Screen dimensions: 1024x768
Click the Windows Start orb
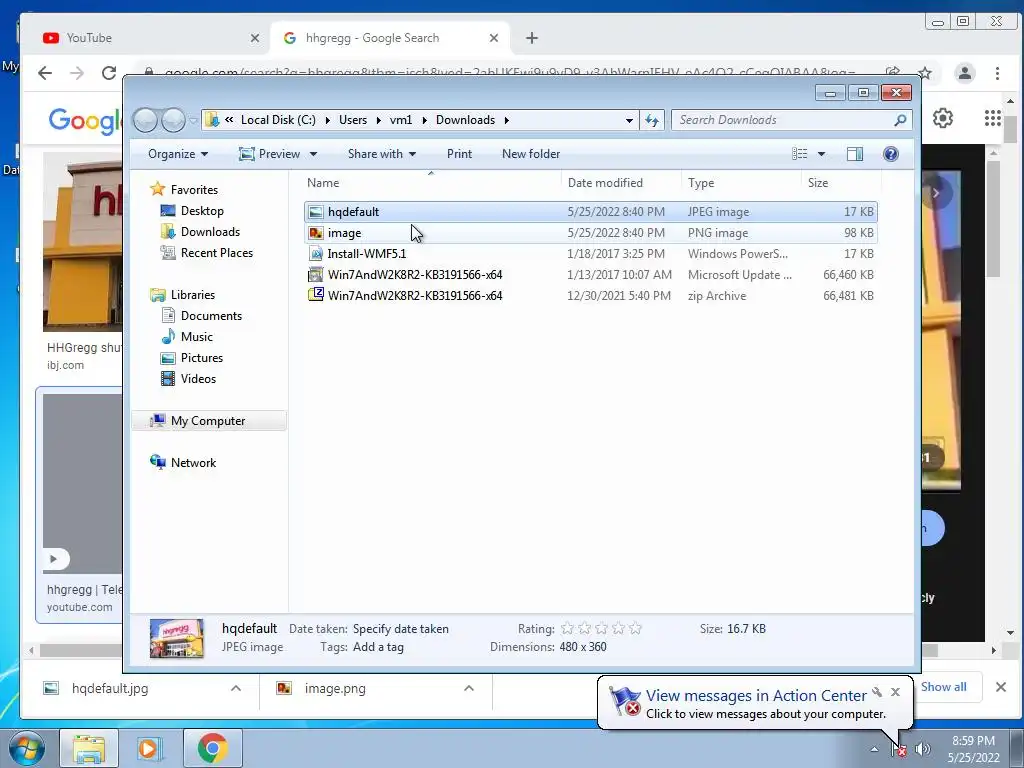pyautogui.click(x=27, y=749)
